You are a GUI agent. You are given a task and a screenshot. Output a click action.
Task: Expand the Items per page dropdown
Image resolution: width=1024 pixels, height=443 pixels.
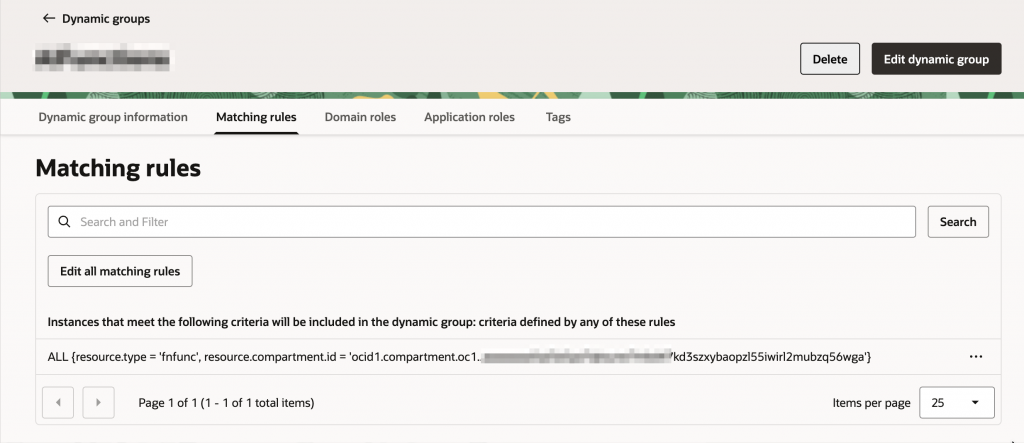click(x=956, y=403)
